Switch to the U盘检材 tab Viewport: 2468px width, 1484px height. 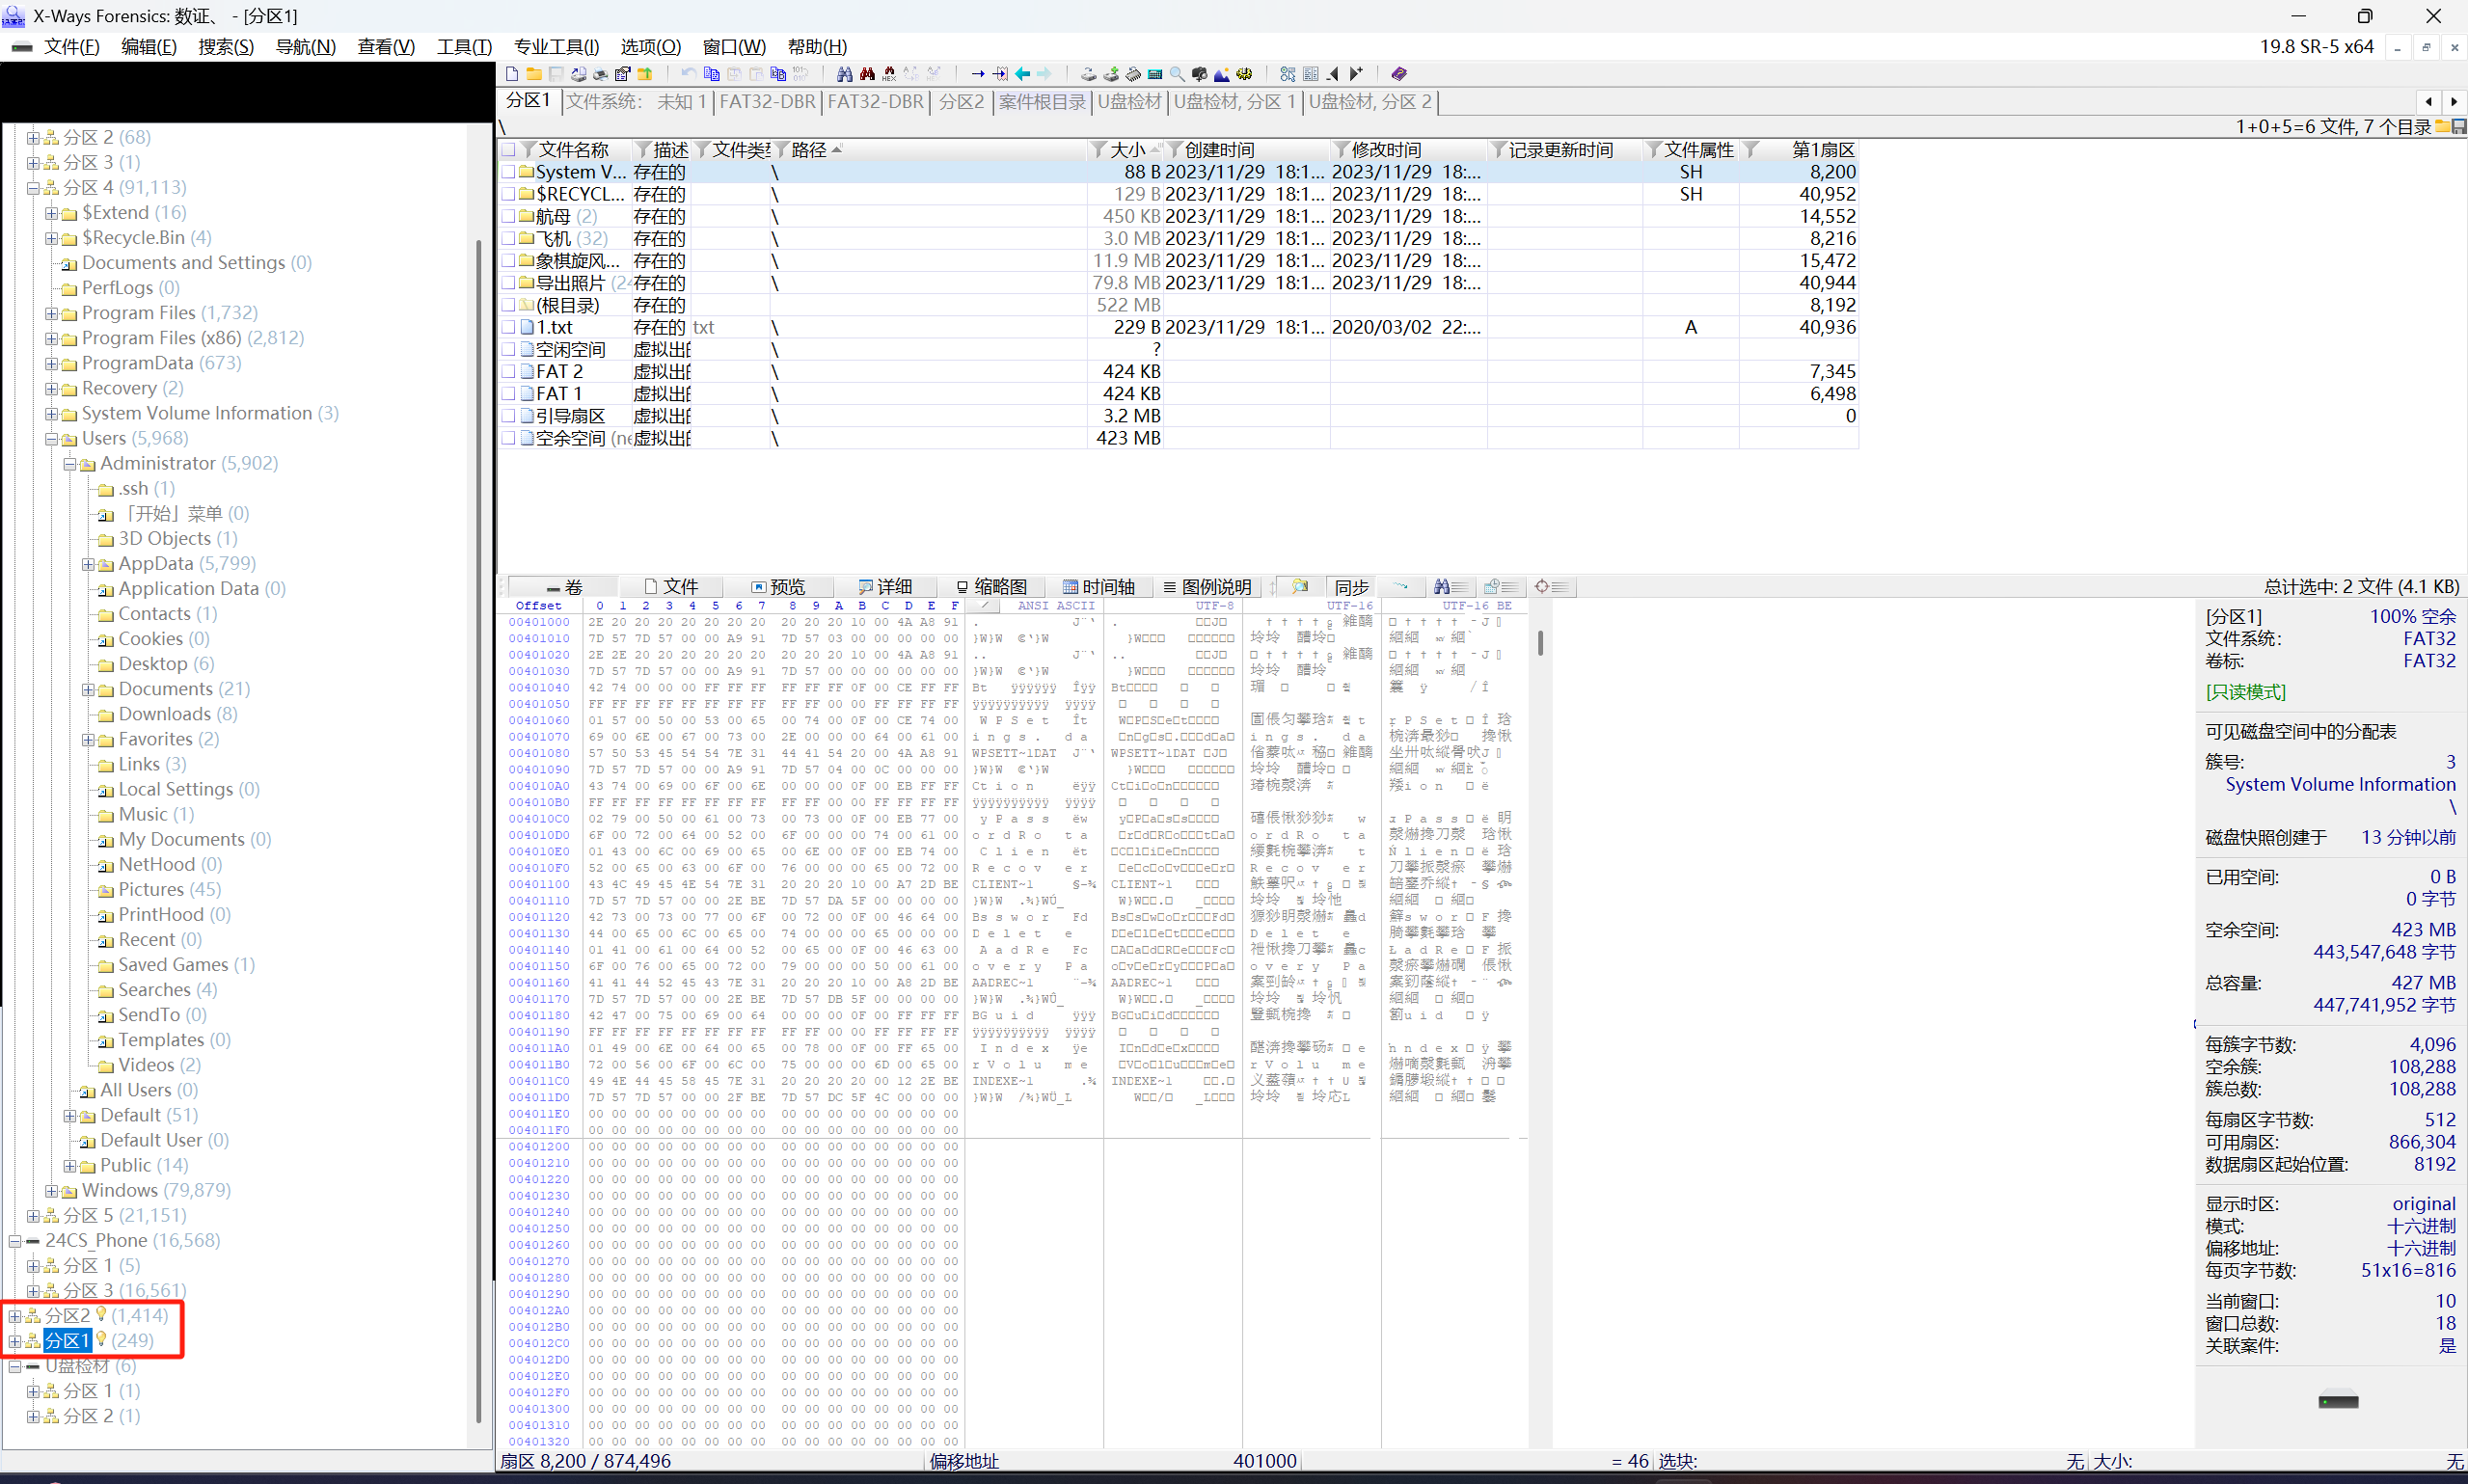pyautogui.click(x=1128, y=102)
